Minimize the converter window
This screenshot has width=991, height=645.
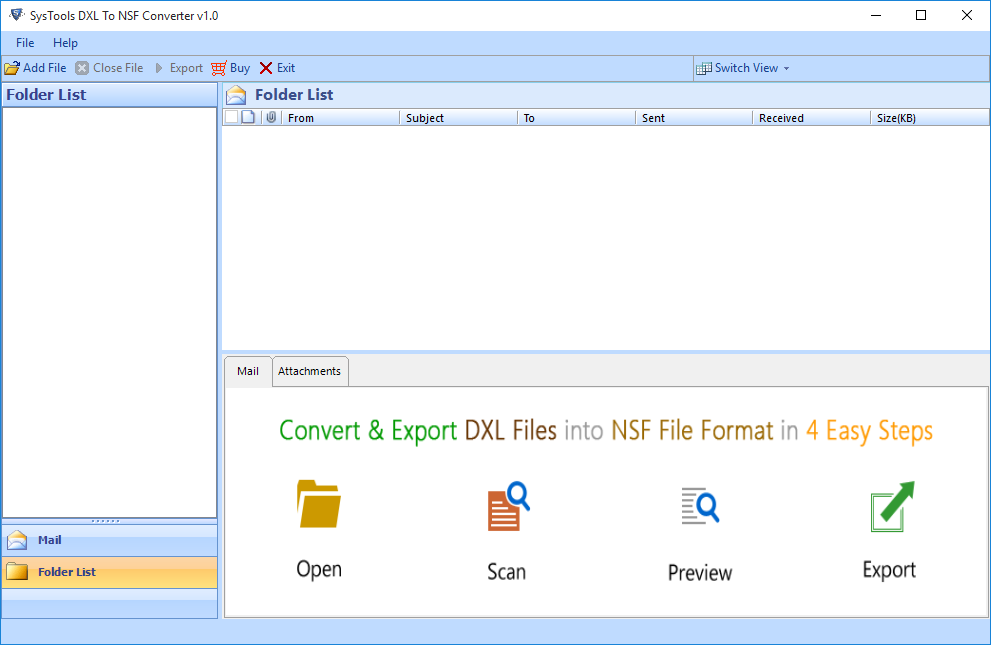pyautogui.click(x=876, y=15)
